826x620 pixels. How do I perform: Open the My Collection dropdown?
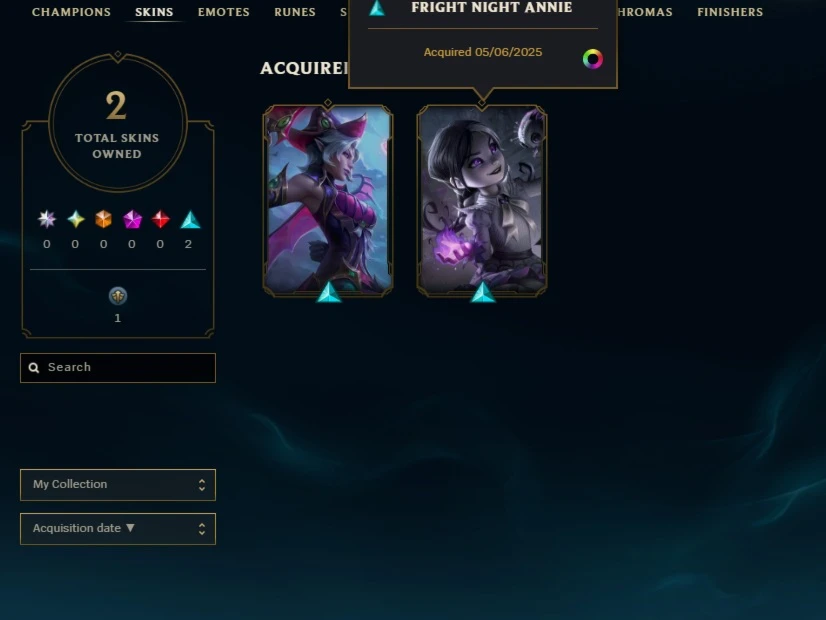[x=118, y=485]
